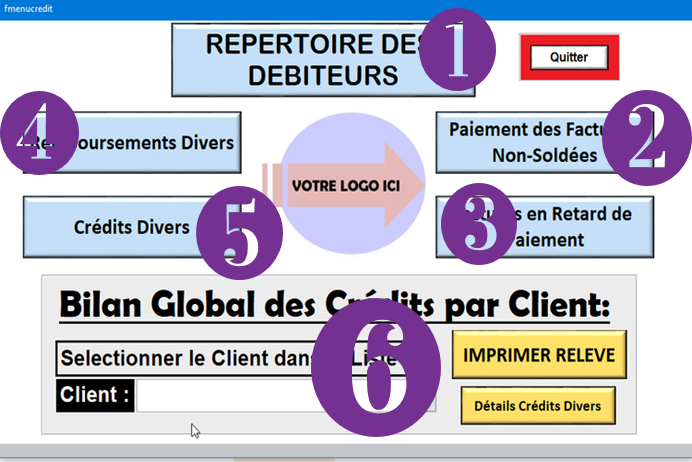692x462 pixels.
Task: Click the purple number 3 circle
Action: [x=477, y=224]
